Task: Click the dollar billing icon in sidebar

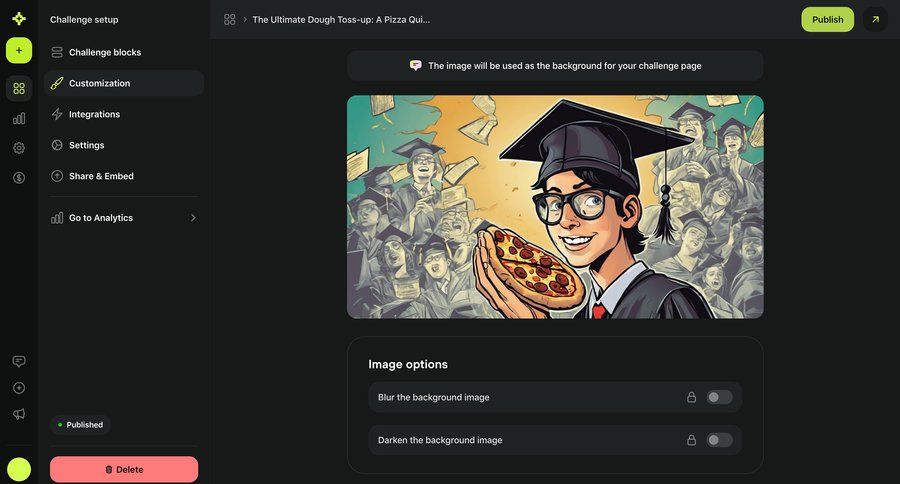Action: pyautogui.click(x=19, y=178)
